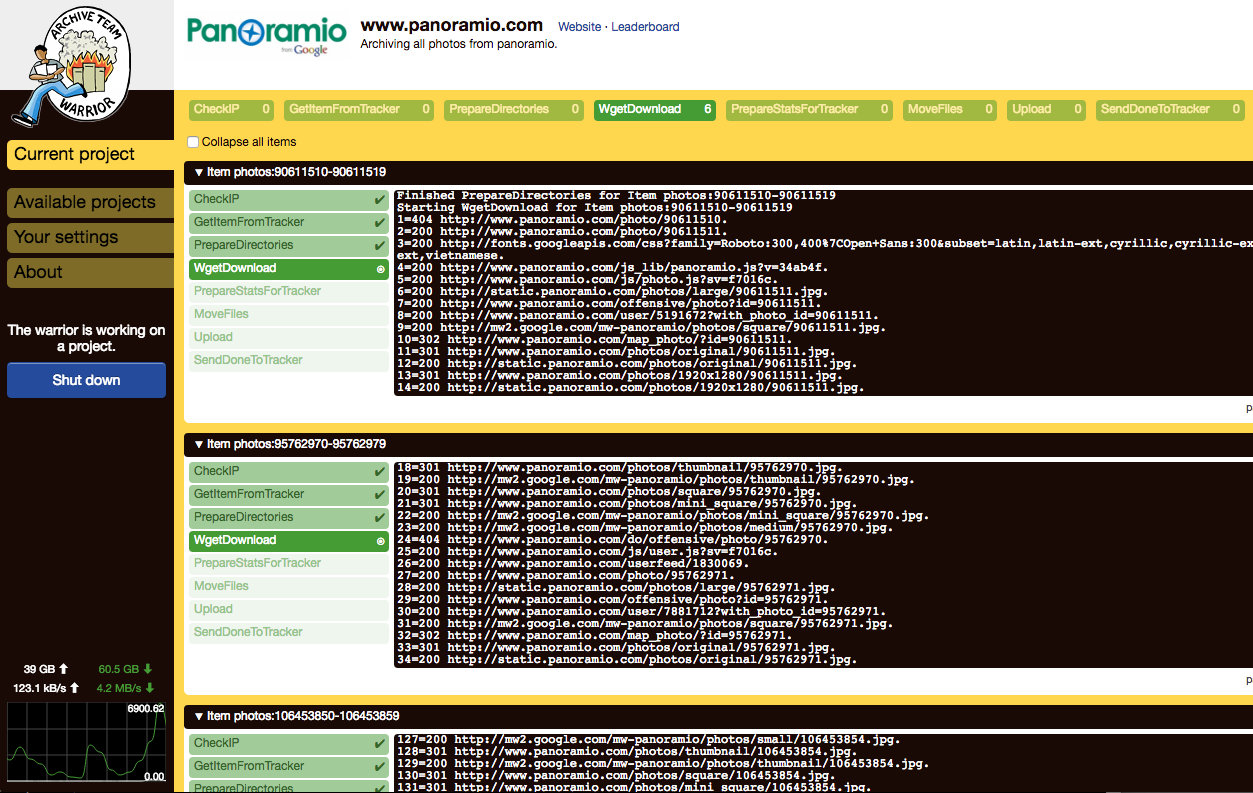Click log line "26=200 http://www.panoramio.com/userfeed/1830069."

coord(572,564)
